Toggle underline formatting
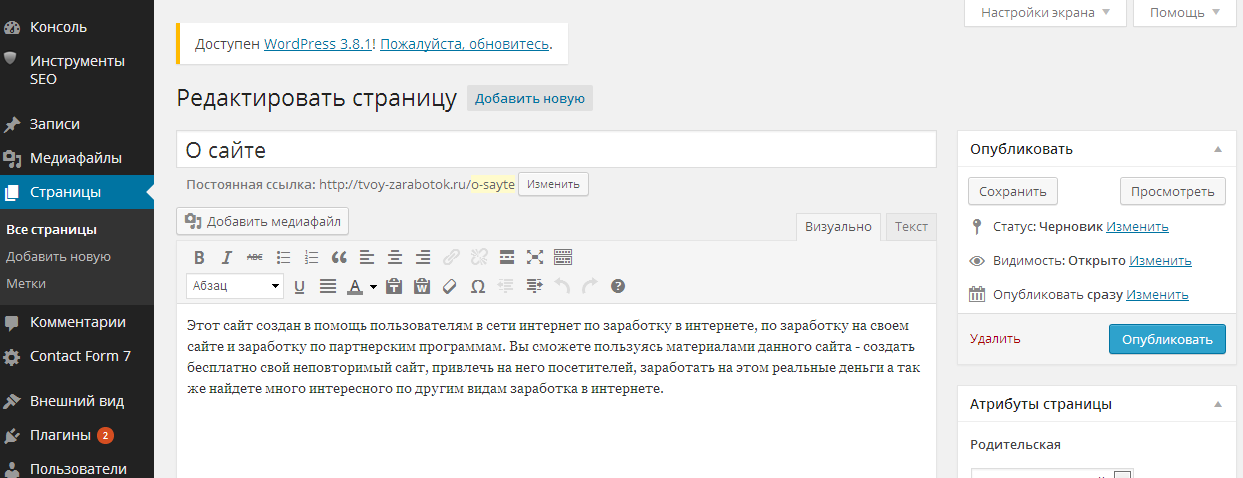Image resolution: width=1243 pixels, height=478 pixels. (x=300, y=286)
